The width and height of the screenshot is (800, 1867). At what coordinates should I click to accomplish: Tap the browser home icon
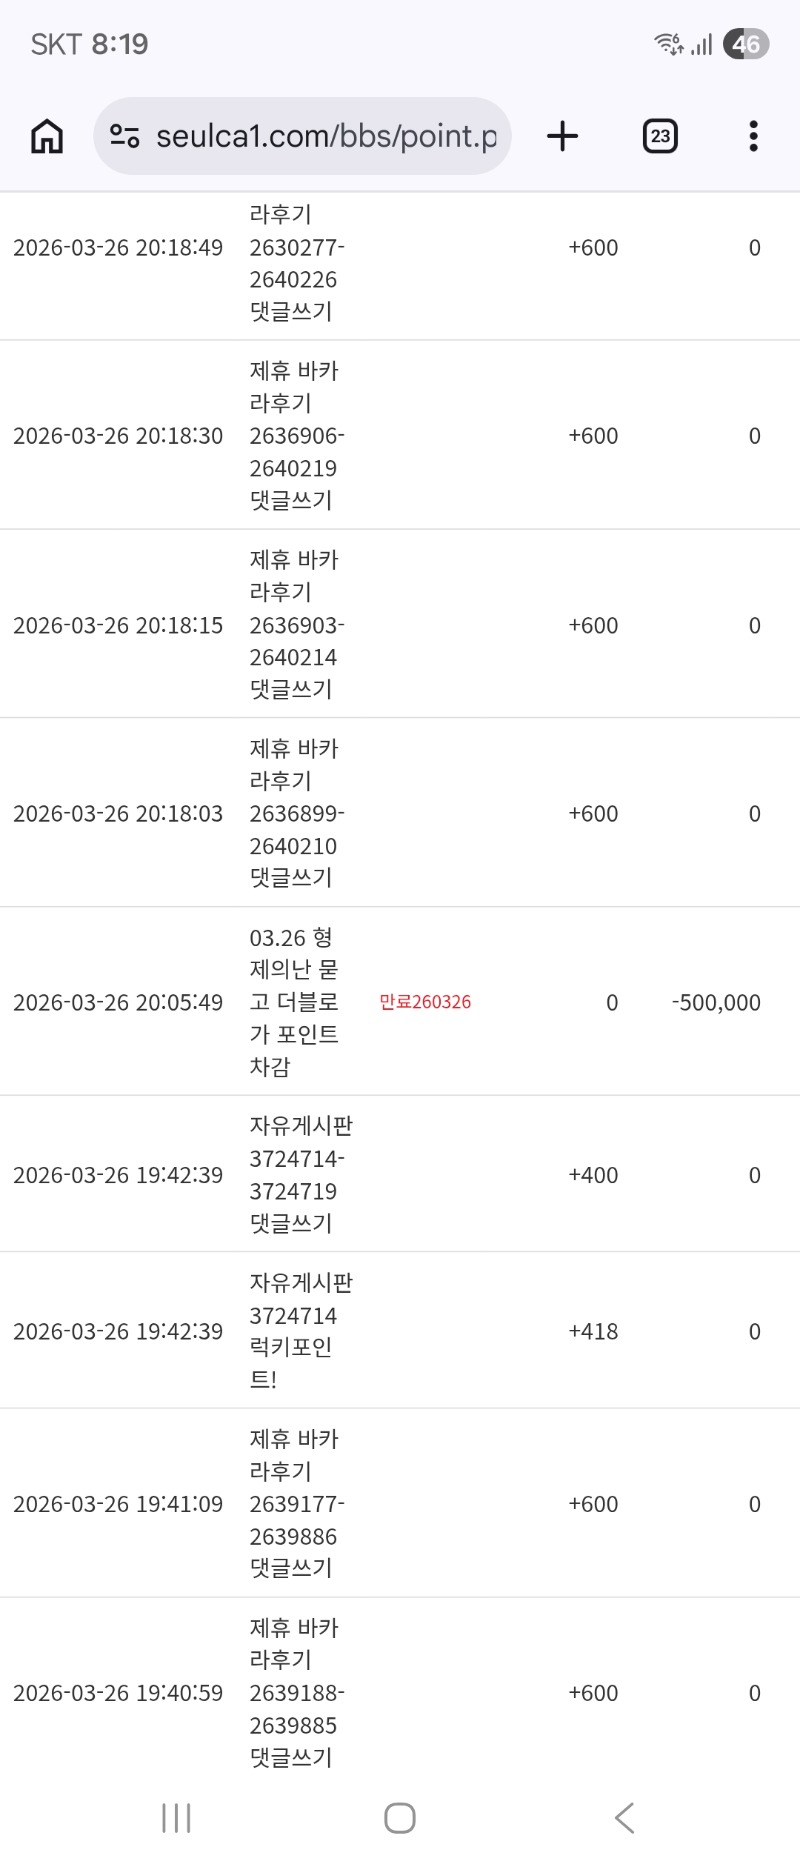[47, 136]
